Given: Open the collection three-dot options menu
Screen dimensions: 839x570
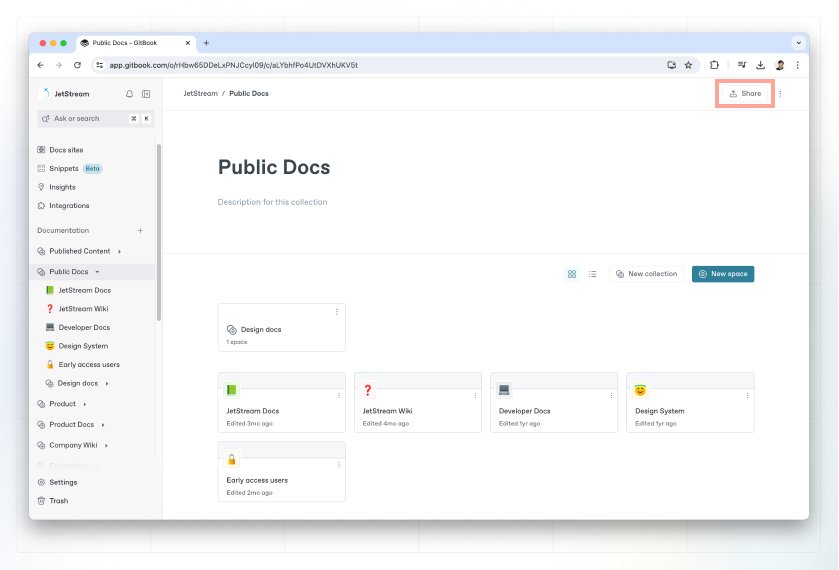Looking at the screenshot, I should pos(780,94).
